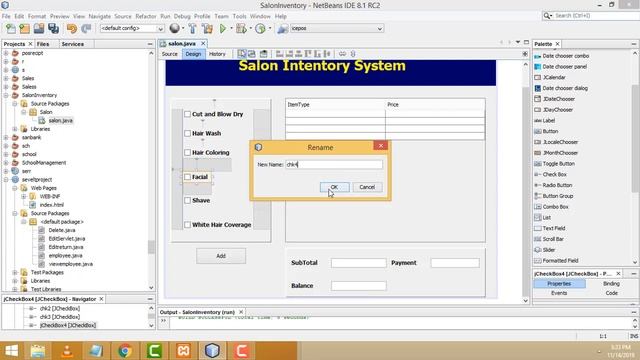
Task: Click OK in the Rename dialog
Action: tap(334, 187)
